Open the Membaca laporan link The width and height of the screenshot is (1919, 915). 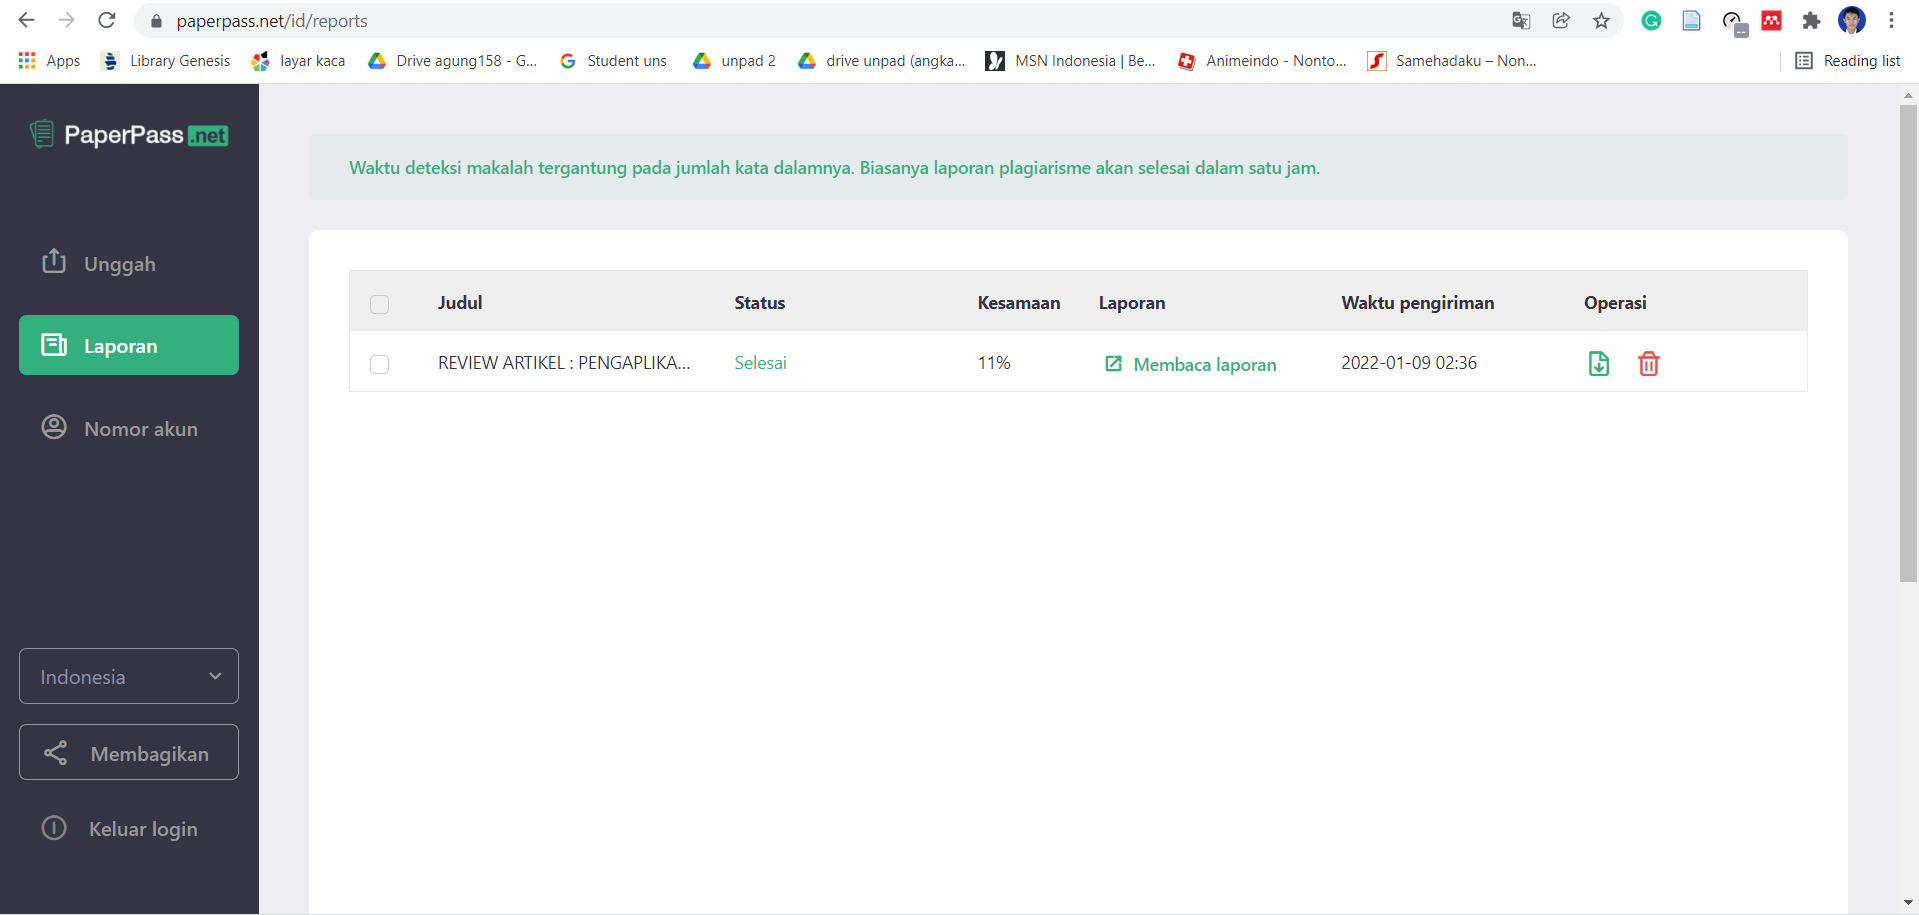[1190, 364]
